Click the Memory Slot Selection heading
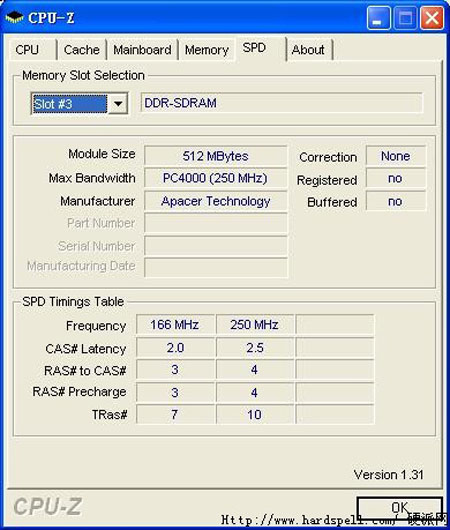Viewport: 450px width, 530px height. 84,75
